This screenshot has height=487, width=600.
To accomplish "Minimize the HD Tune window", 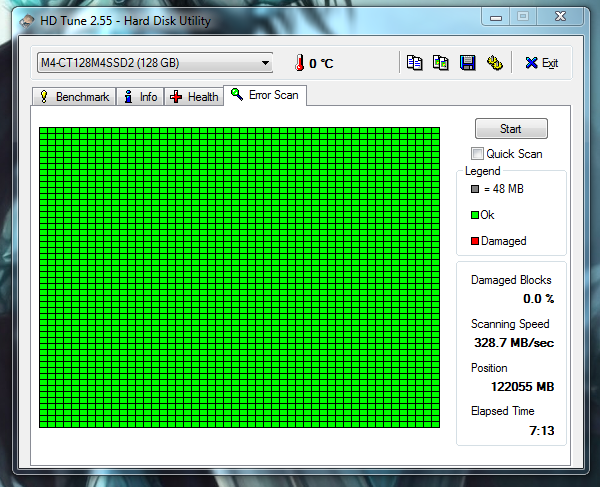I will [x=496, y=17].
